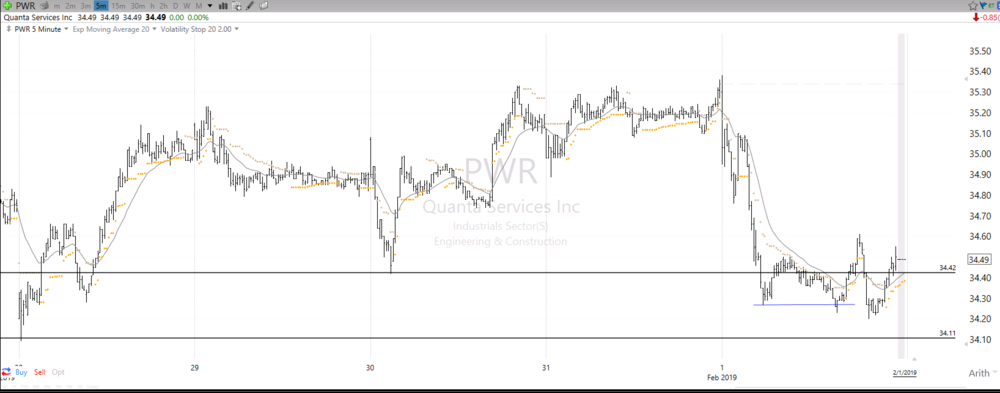The image size is (1000, 393).
Task: Click the 2/1/2019 date label
Action: tap(904, 372)
